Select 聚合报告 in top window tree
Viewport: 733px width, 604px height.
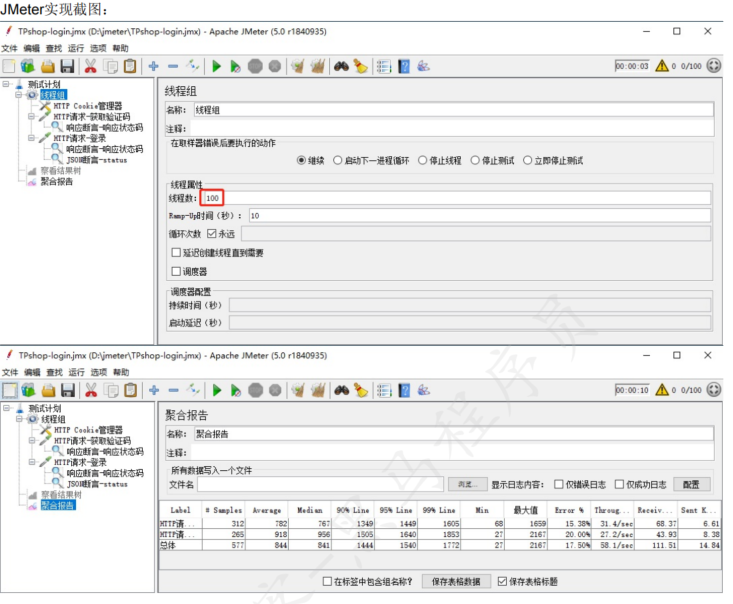(x=56, y=181)
